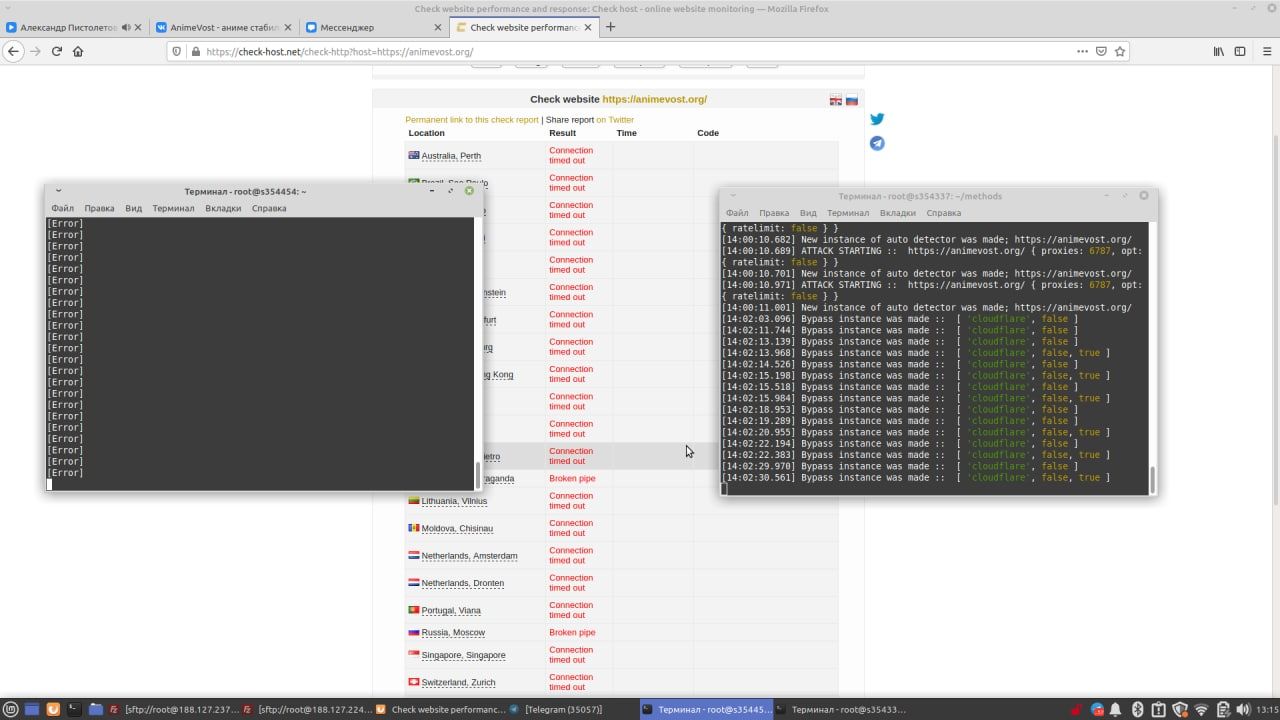Open the on Twitter share link
The width and height of the screenshot is (1280, 720).
(x=615, y=120)
